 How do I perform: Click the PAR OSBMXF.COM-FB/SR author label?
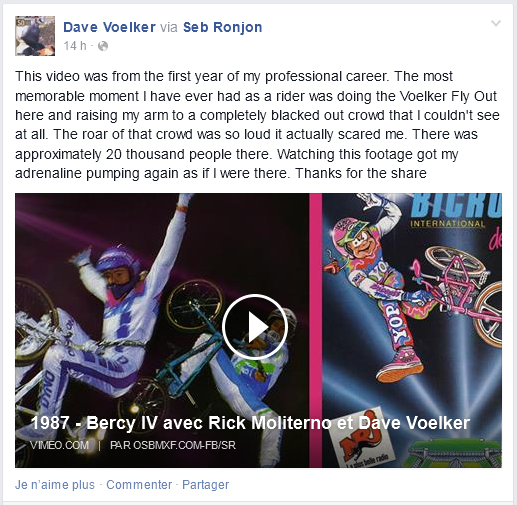pos(173,445)
